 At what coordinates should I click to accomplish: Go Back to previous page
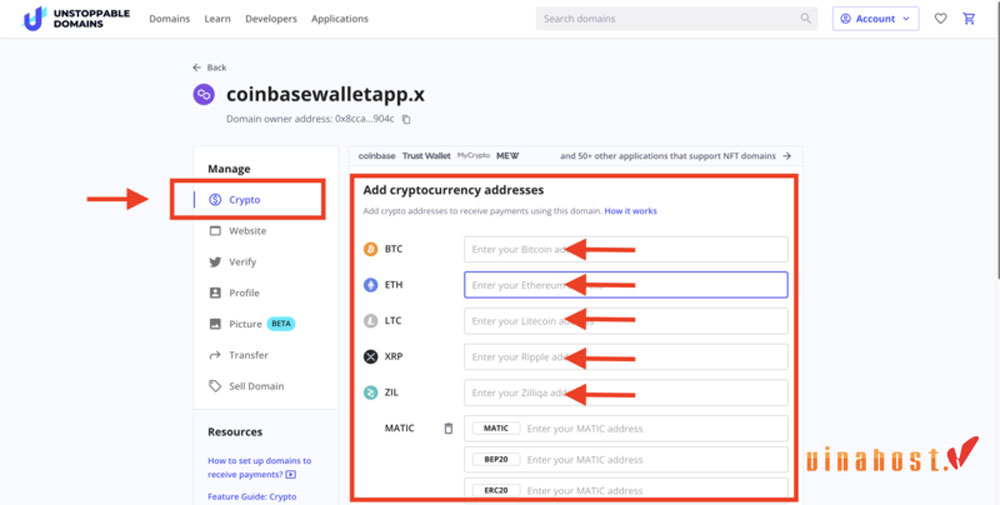(x=210, y=68)
